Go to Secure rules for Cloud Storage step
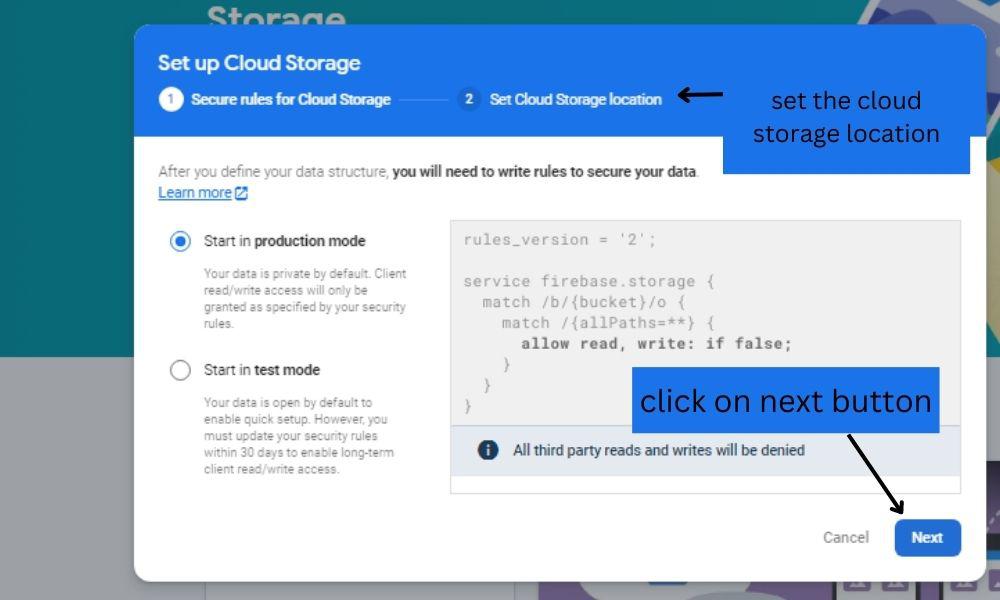The width and height of the screenshot is (1000, 600). (x=291, y=99)
